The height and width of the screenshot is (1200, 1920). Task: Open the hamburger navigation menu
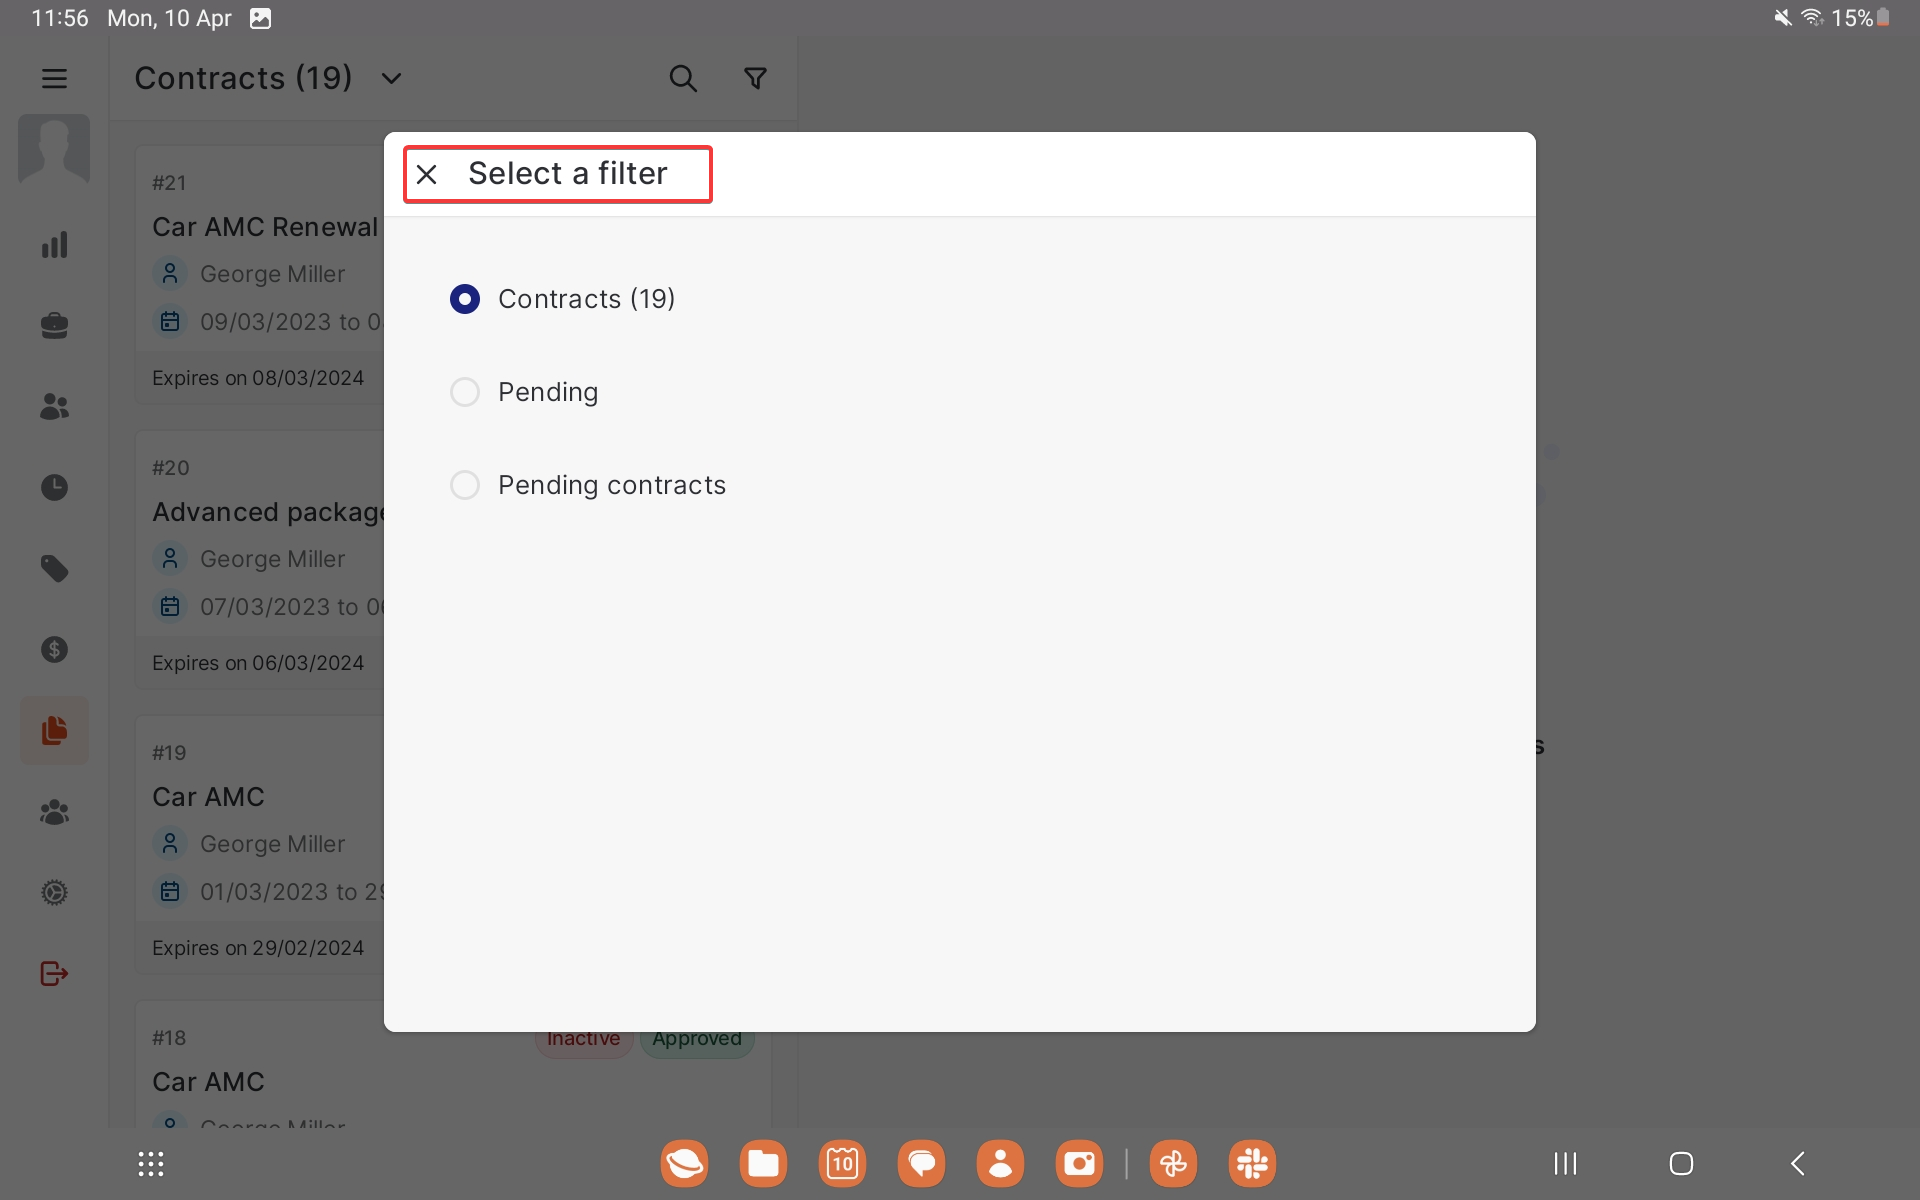[x=54, y=78]
